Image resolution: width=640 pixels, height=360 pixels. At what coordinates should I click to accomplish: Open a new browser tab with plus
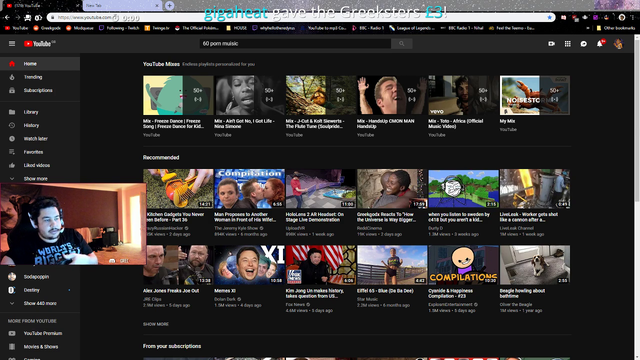pos(169,6)
